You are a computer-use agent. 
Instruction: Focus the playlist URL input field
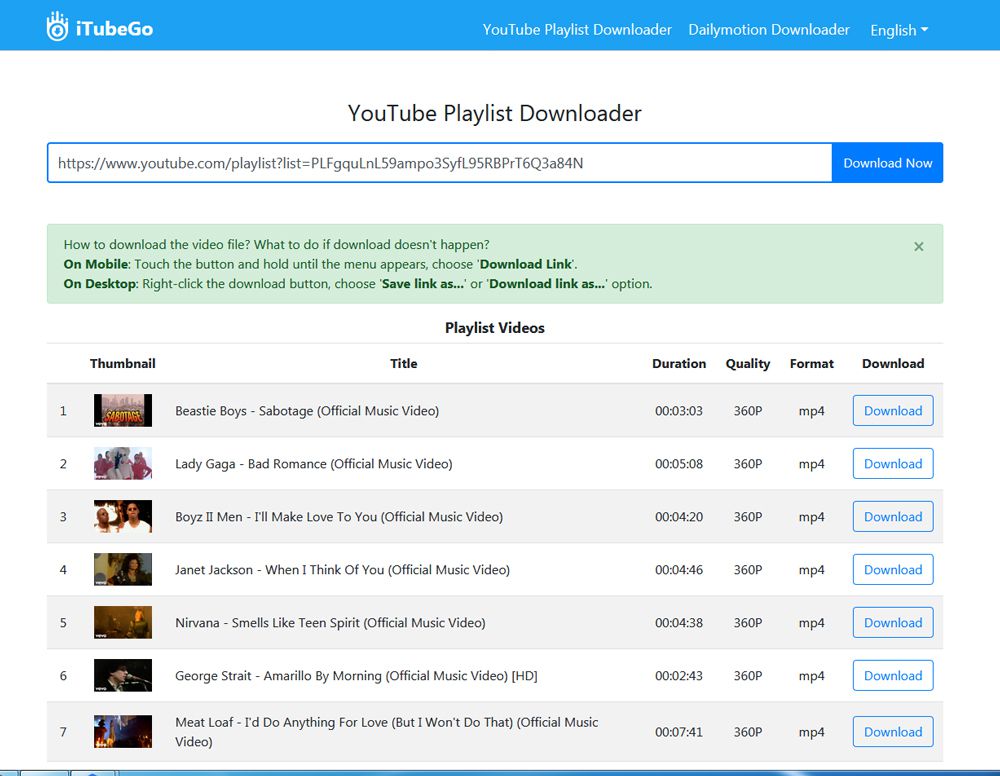tap(439, 163)
